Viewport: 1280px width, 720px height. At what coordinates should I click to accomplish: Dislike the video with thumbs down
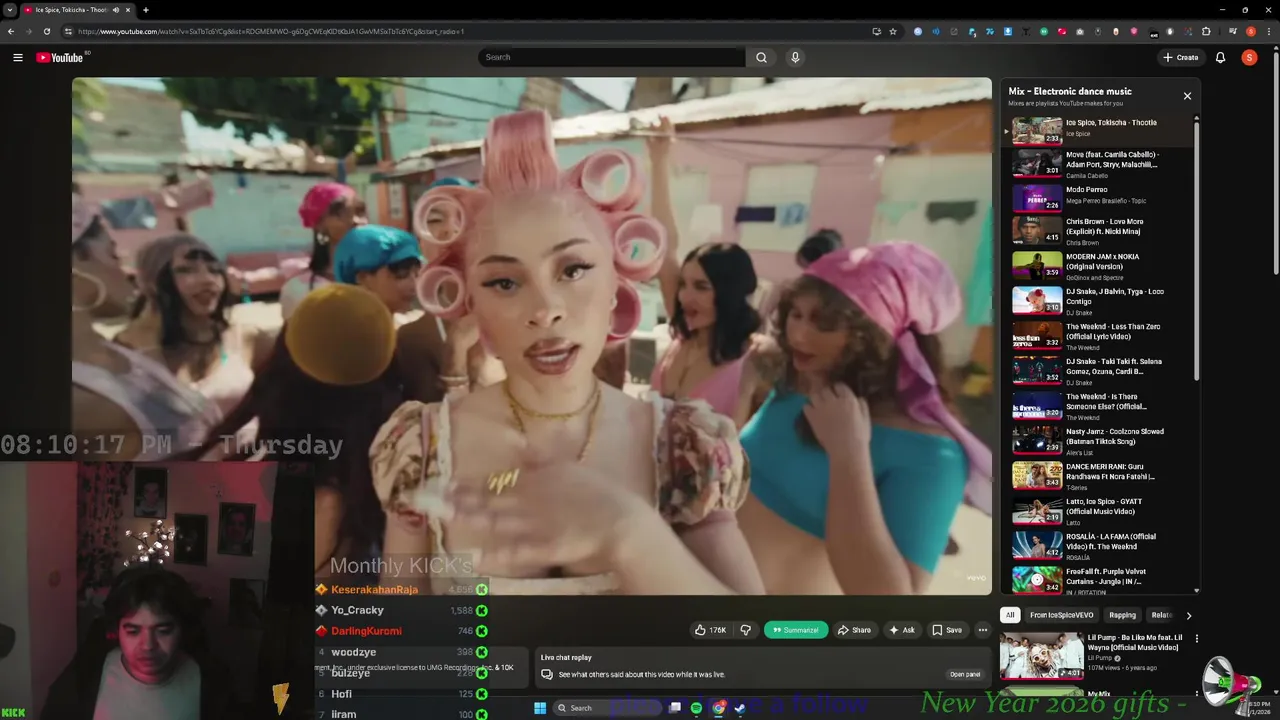click(745, 630)
